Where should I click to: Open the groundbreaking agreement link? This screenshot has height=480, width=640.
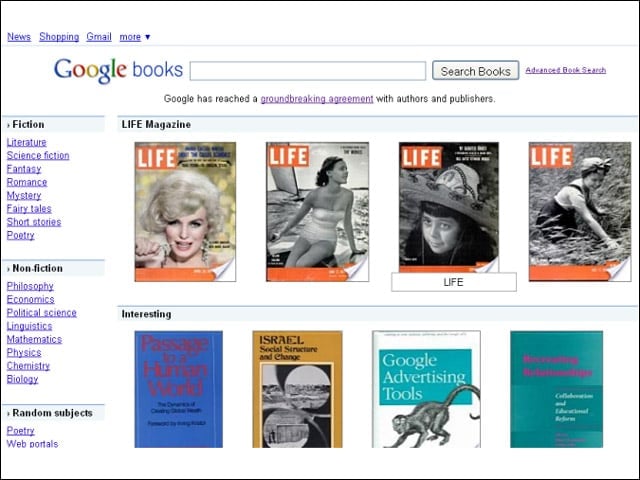pos(317,99)
